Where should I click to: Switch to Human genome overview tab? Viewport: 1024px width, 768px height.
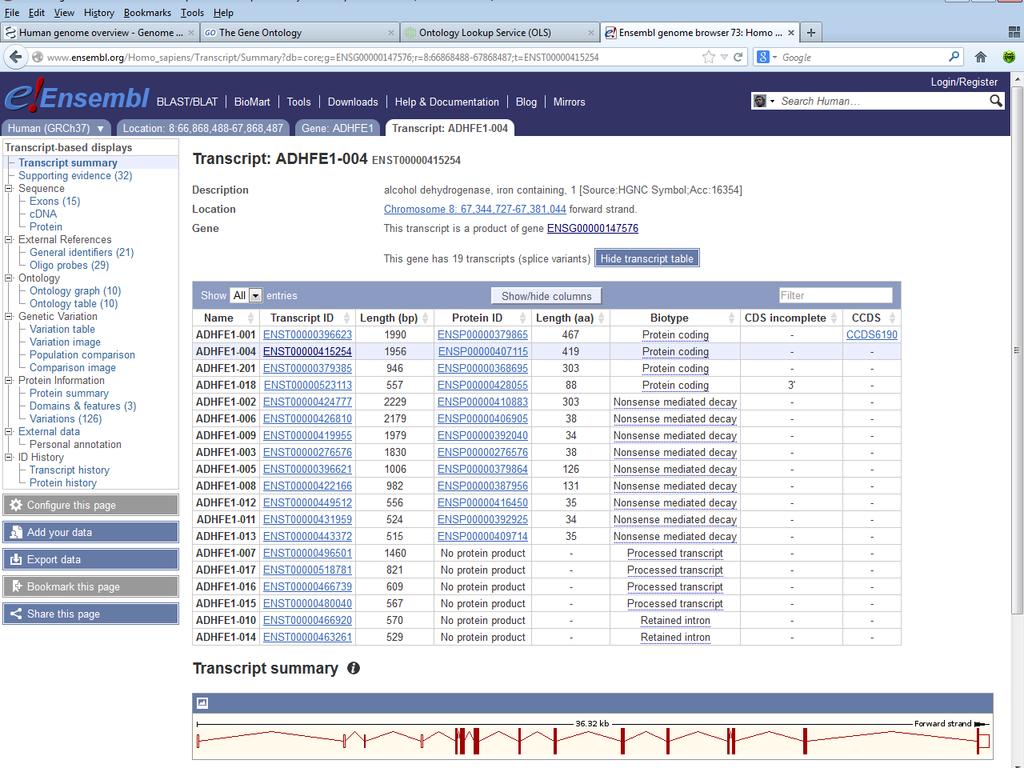[x=99, y=32]
